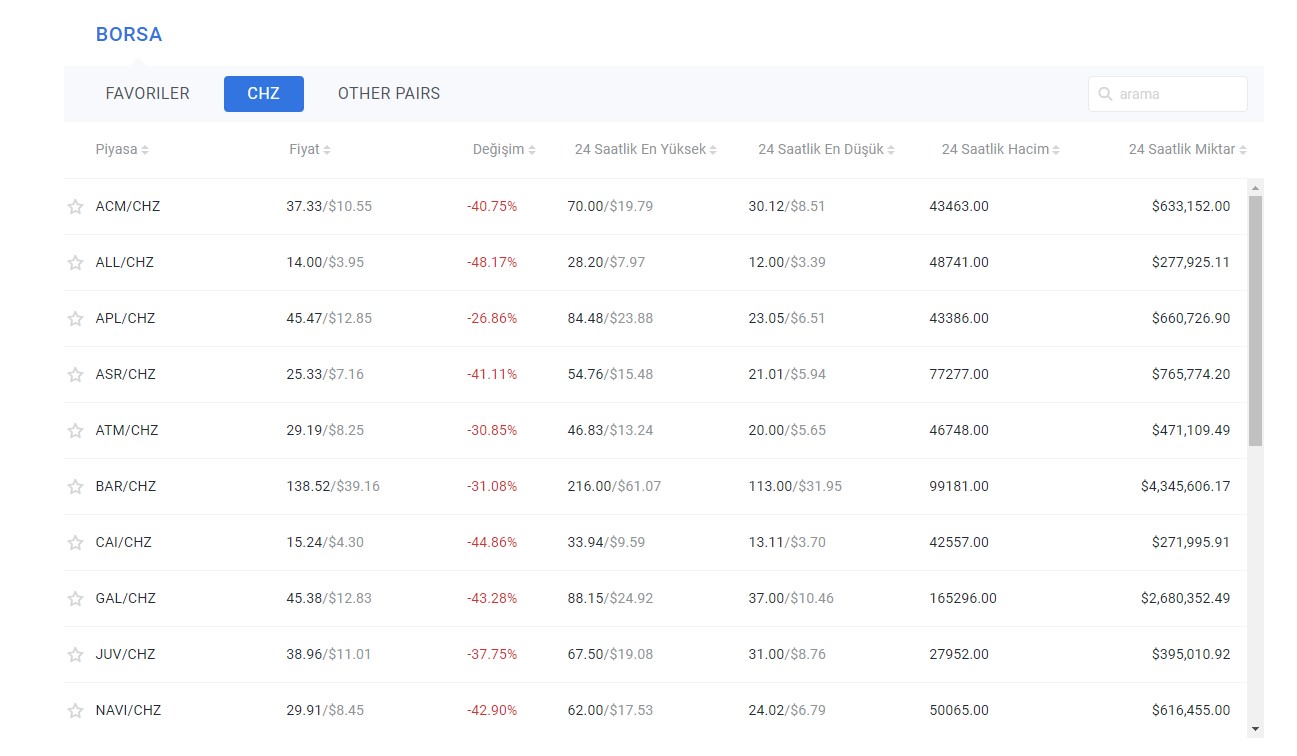Image resolution: width=1297 pixels, height=756 pixels.
Task: Switch to the FAVORILER tab
Action: tap(147, 93)
